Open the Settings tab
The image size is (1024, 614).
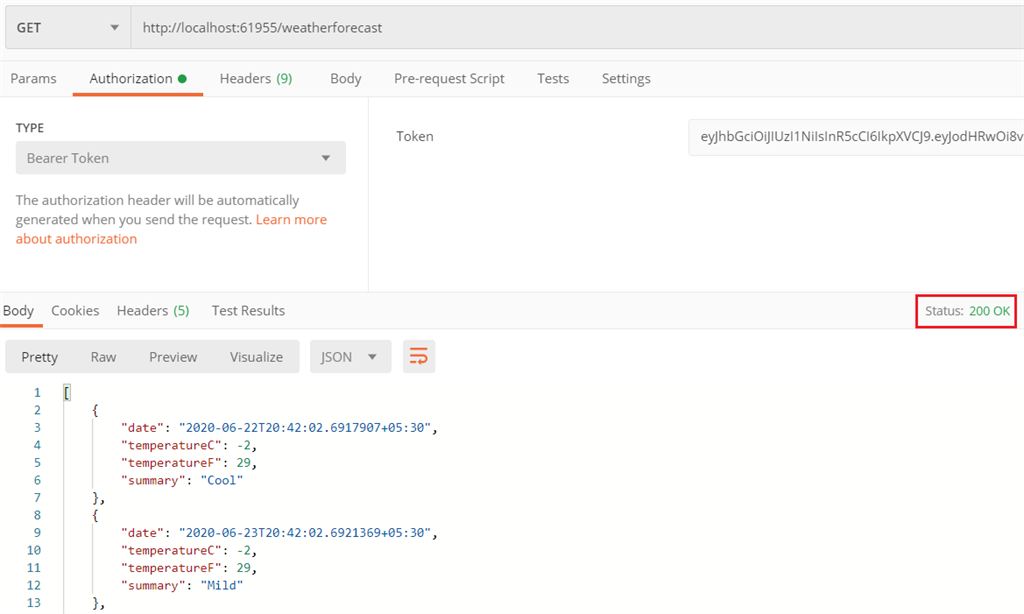pyautogui.click(x=626, y=78)
